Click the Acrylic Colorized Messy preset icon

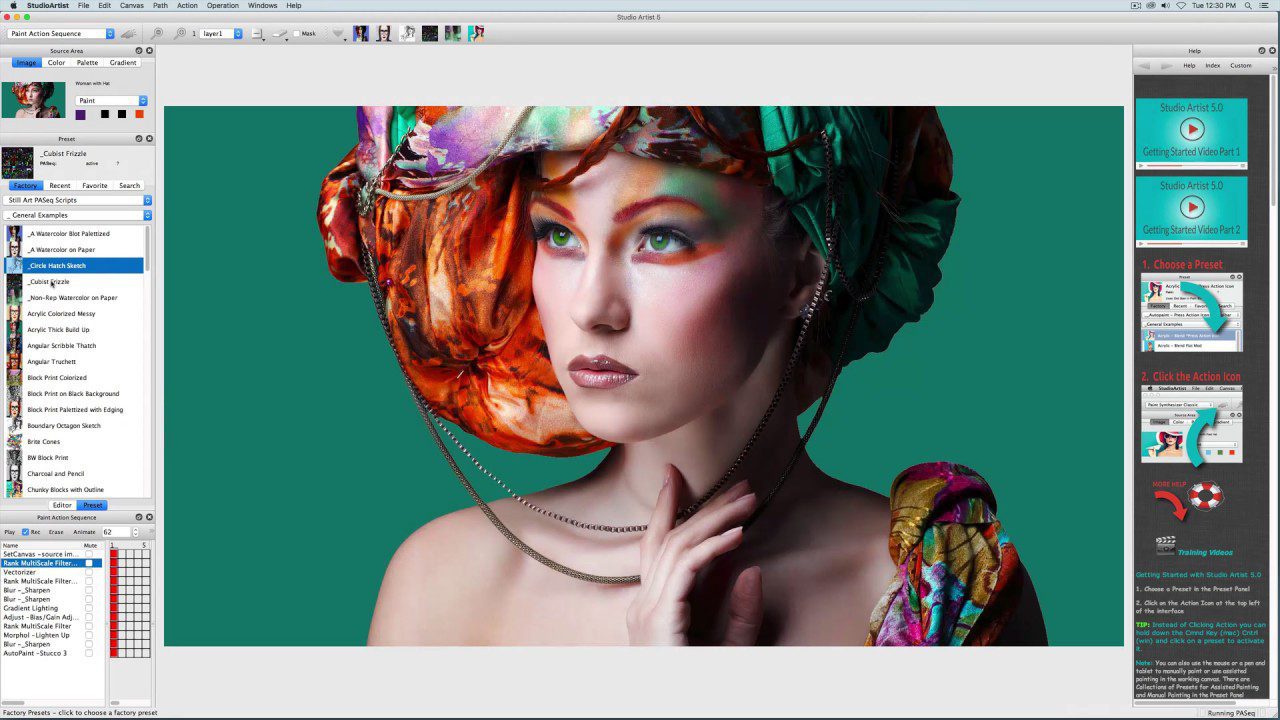(x=14, y=314)
